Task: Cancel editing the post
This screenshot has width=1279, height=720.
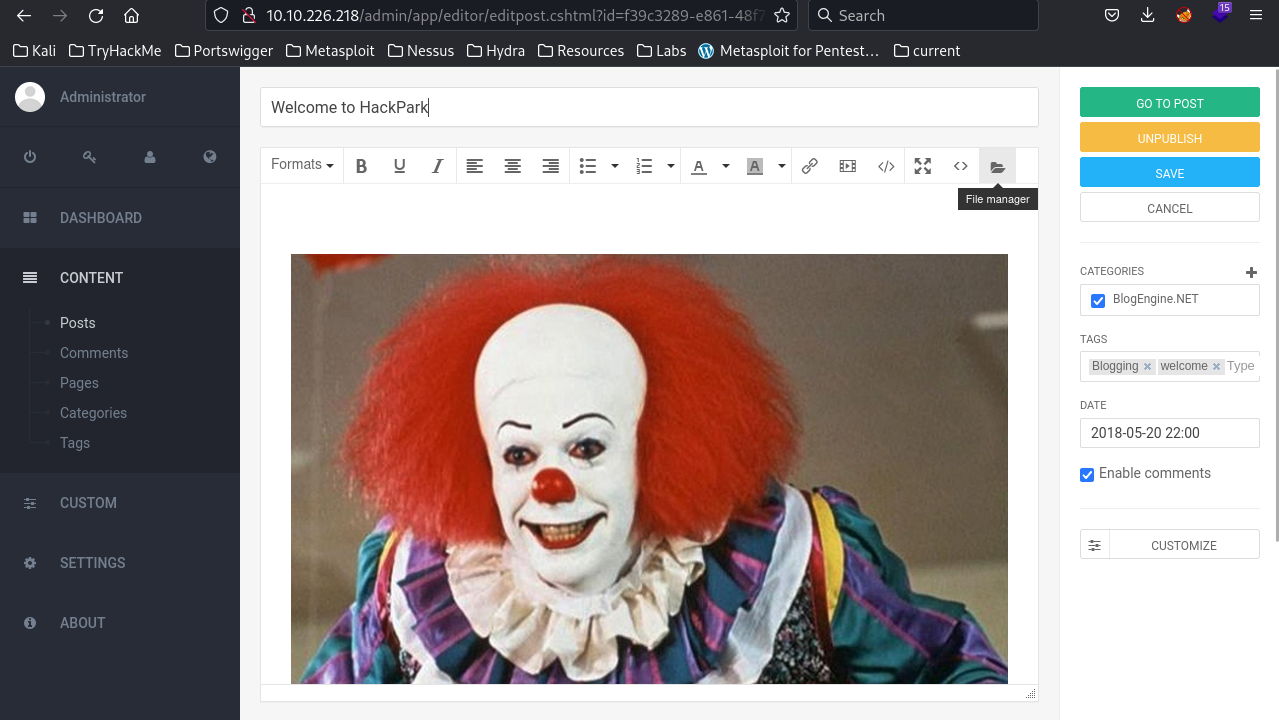Action: point(1170,208)
